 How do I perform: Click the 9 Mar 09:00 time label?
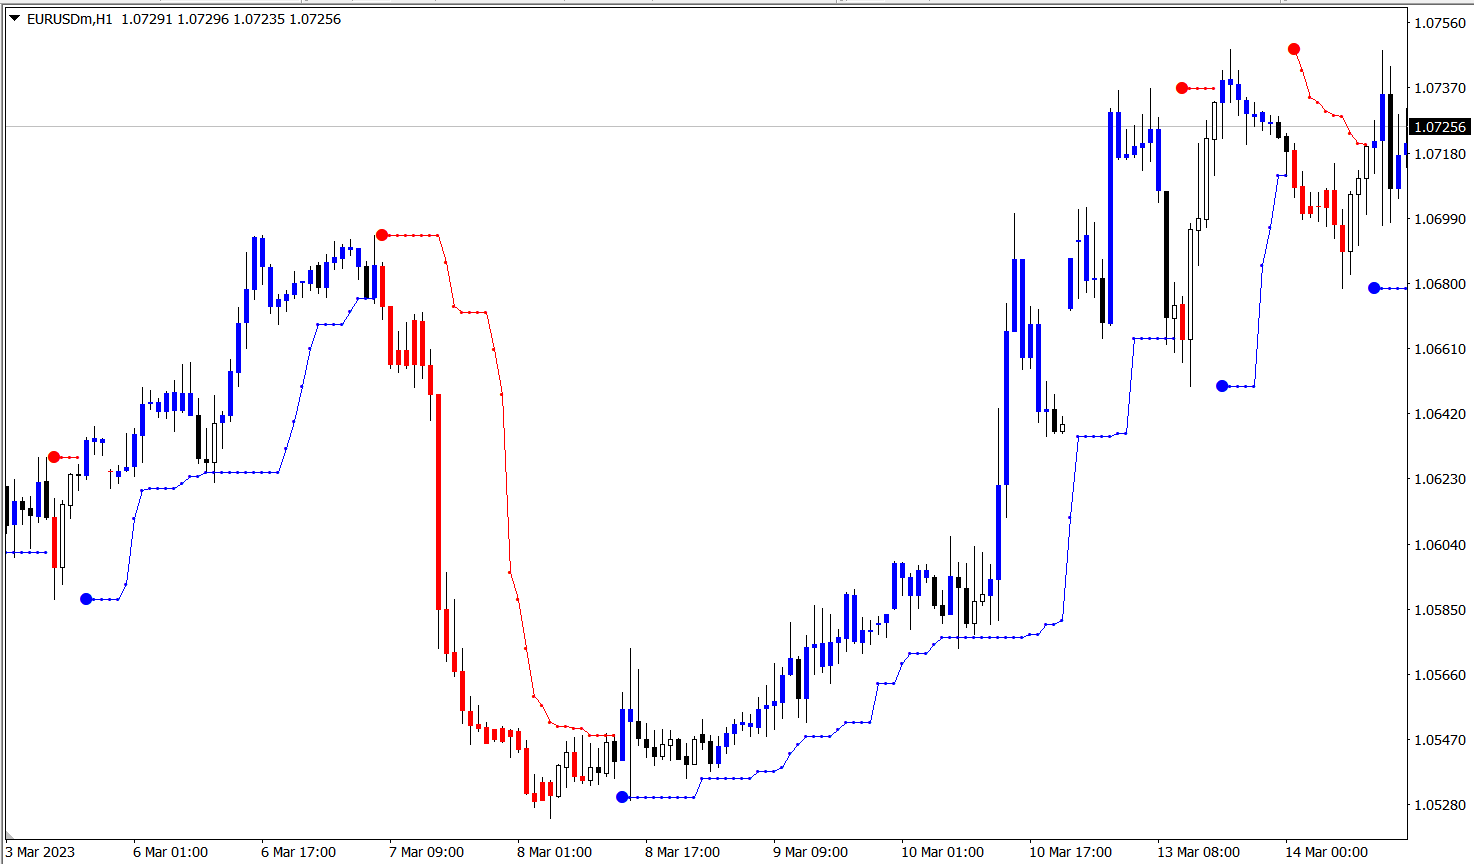tap(810, 852)
